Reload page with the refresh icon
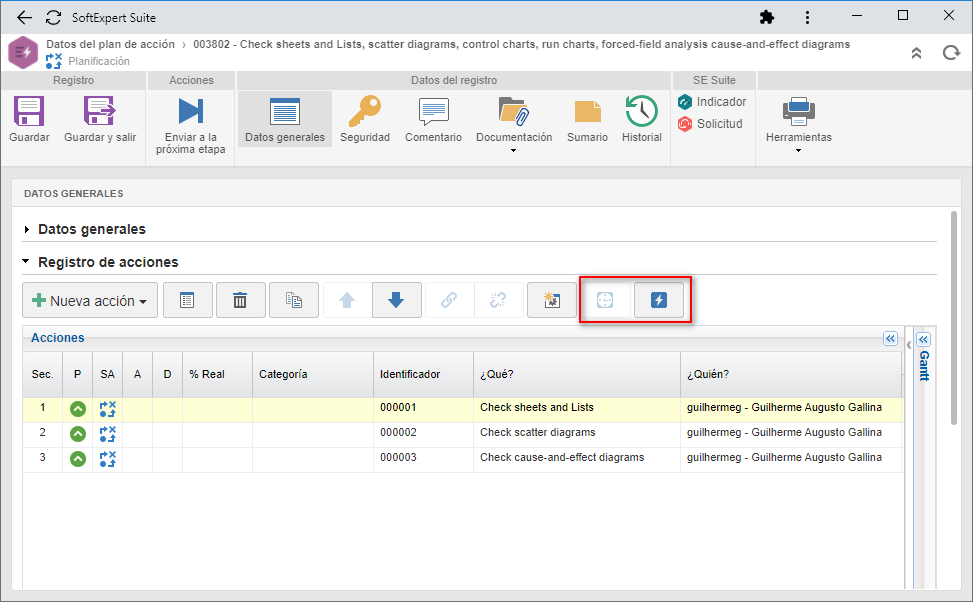The width and height of the screenshot is (973, 602). [53, 17]
